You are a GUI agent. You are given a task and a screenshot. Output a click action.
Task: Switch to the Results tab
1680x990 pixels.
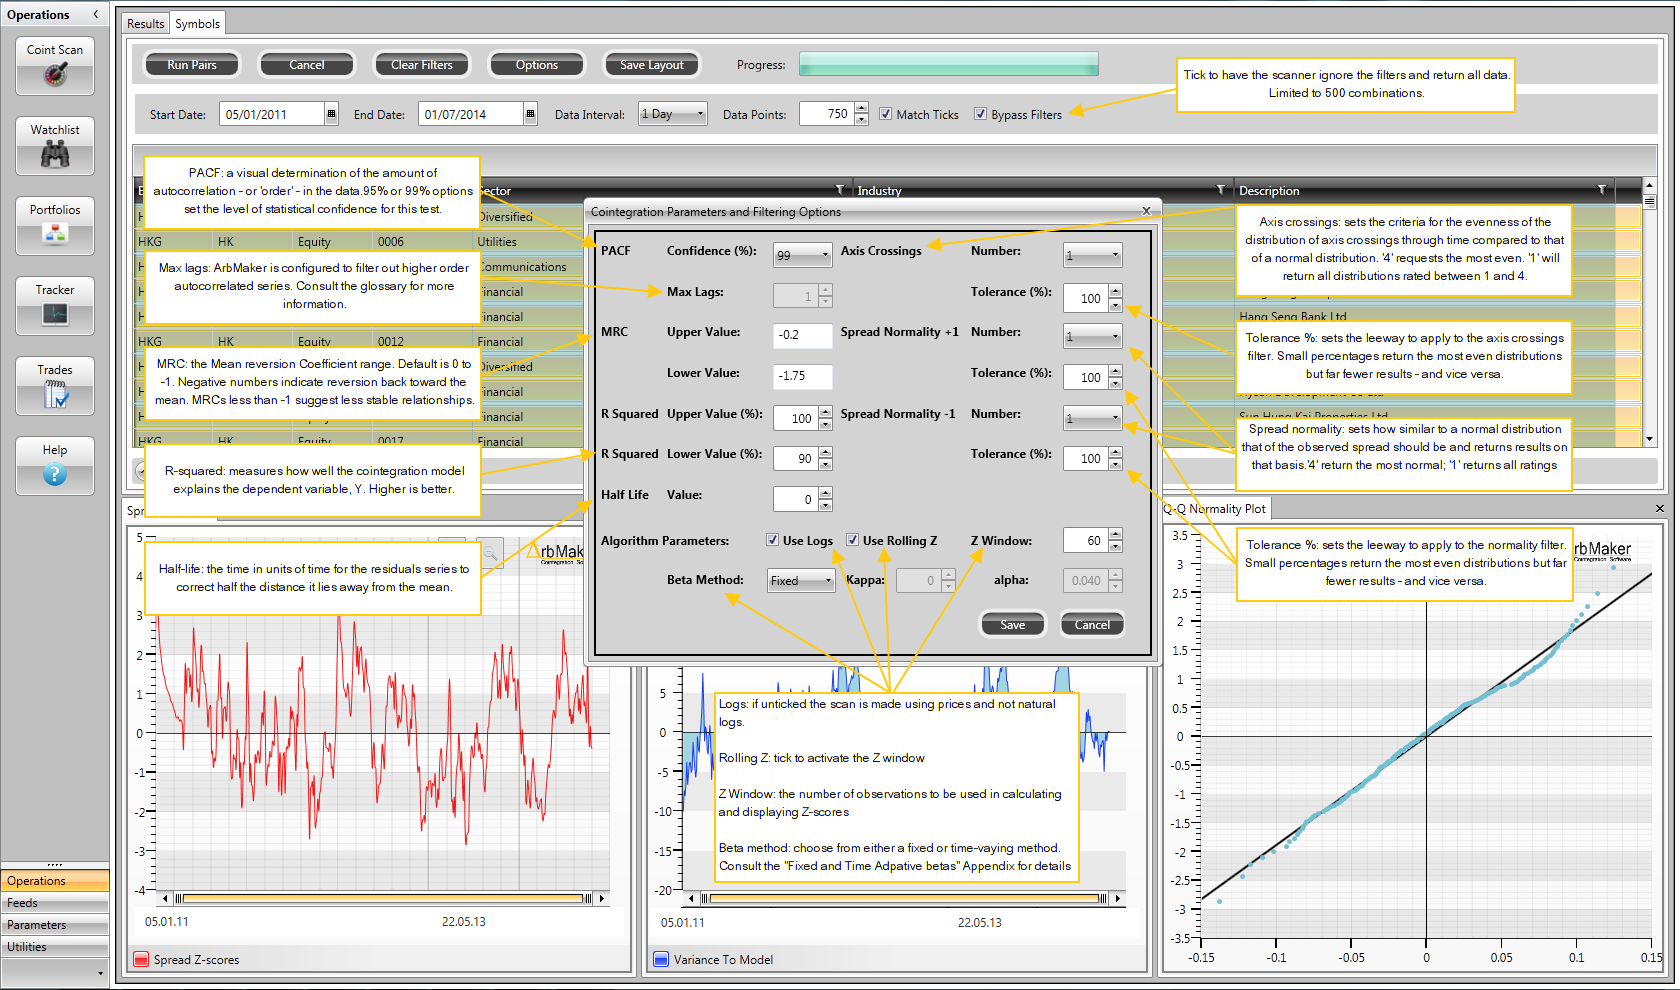coord(145,23)
